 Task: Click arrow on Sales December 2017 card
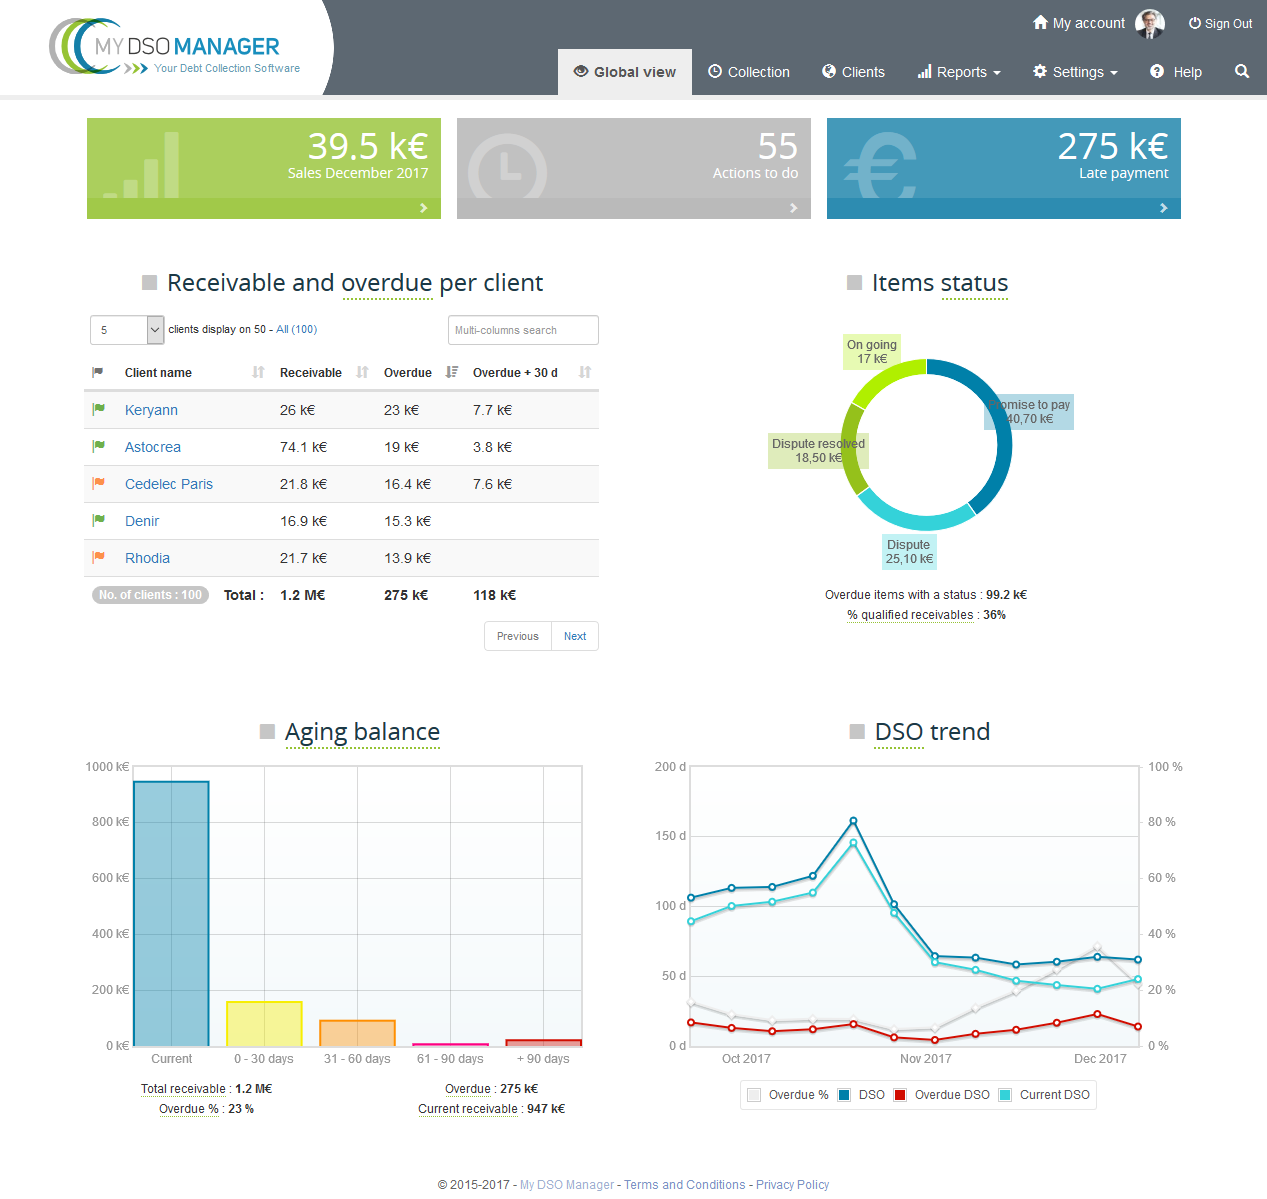[x=424, y=208]
